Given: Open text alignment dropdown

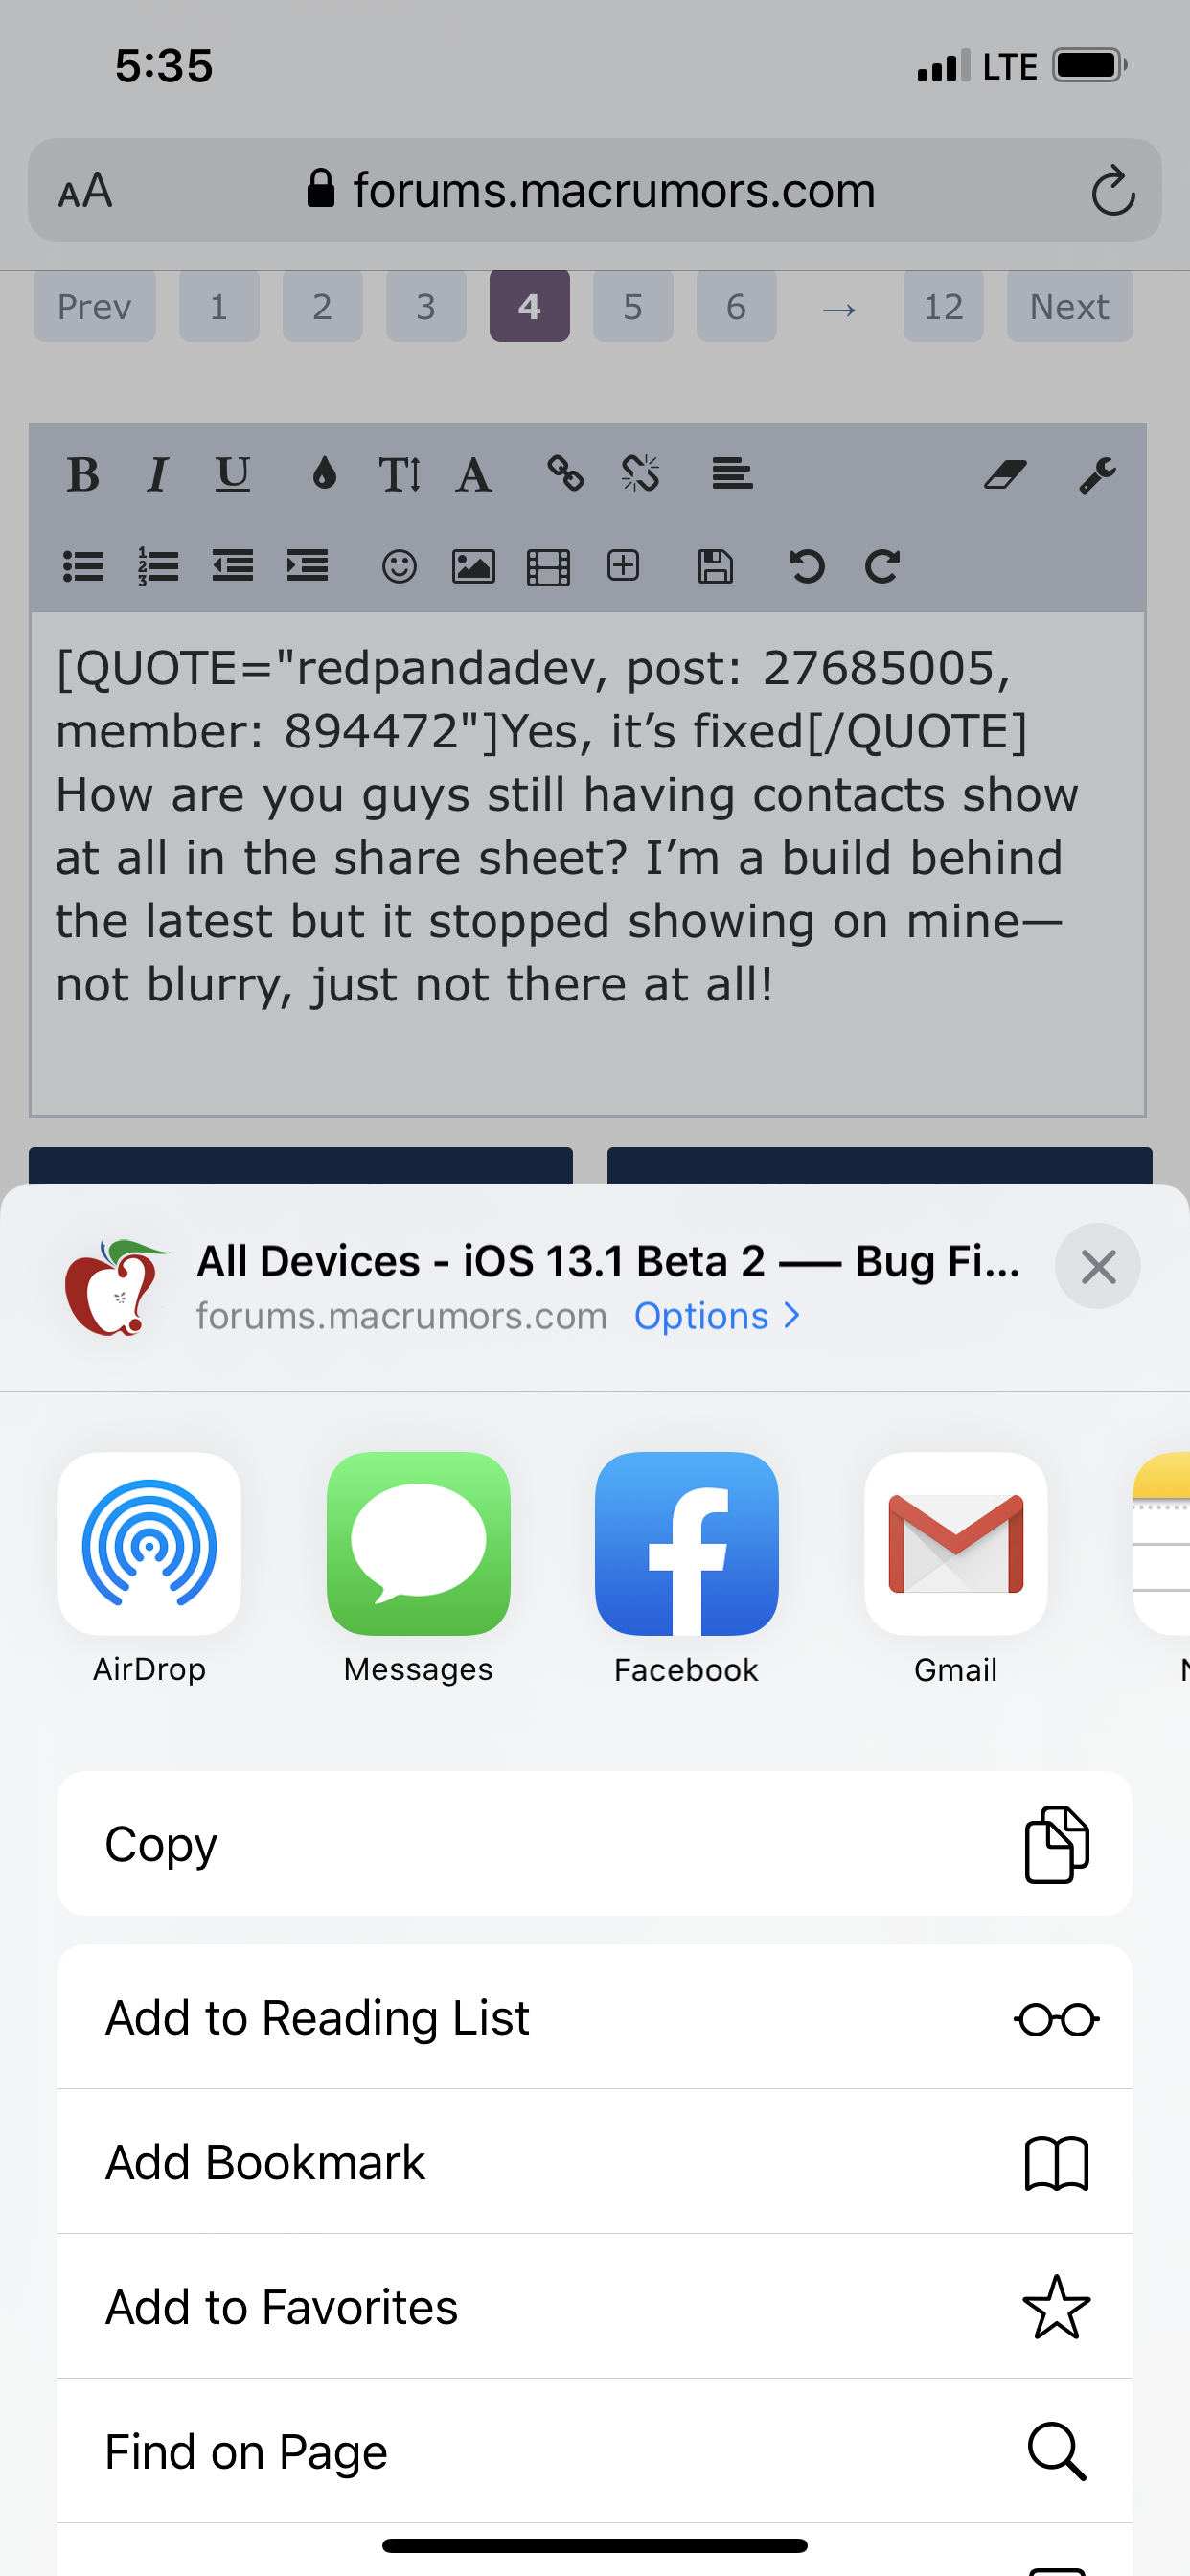Looking at the screenshot, I should 732,474.
